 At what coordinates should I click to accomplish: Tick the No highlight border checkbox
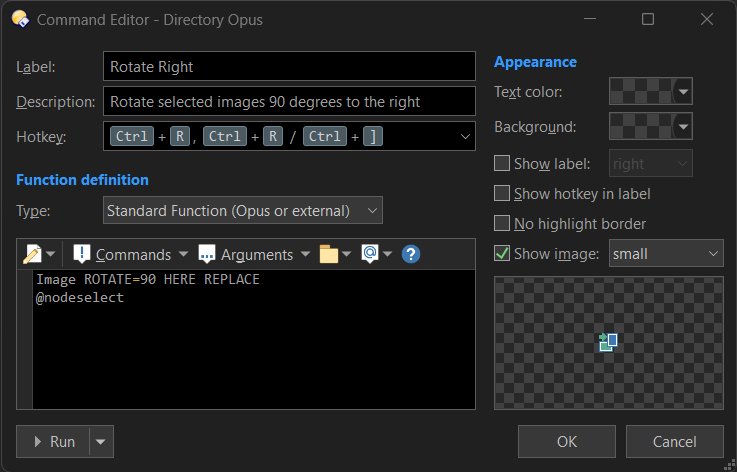coord(502,223)
